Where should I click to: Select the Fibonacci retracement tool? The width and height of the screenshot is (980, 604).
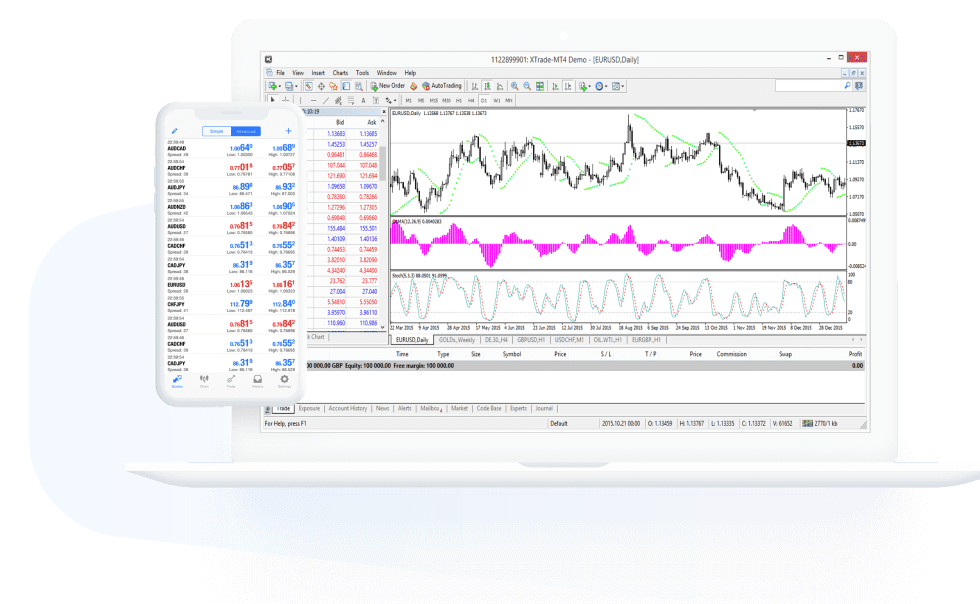point(351,100)
